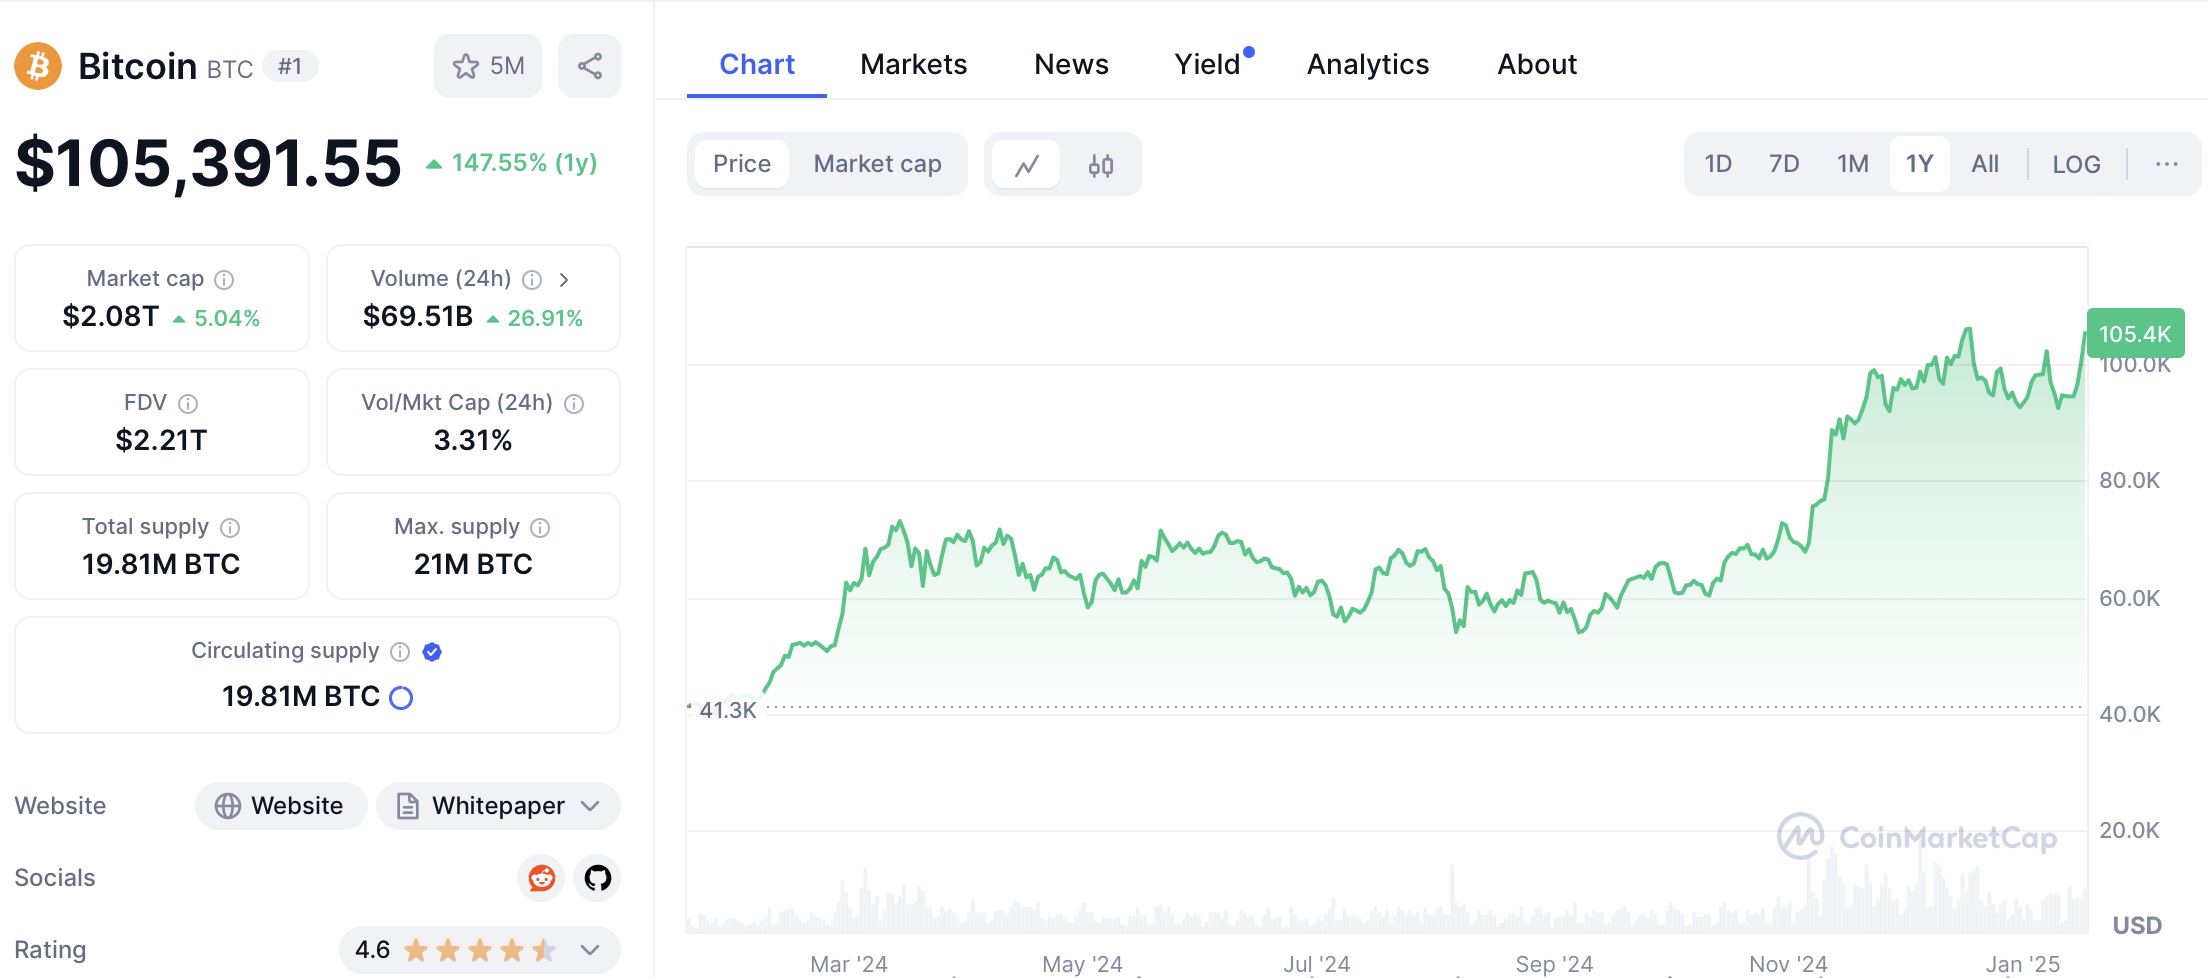The image size is (2208, 978).
Task: Toggle chart to Price view
Action: pyautogui.click(x=741, y=164)
